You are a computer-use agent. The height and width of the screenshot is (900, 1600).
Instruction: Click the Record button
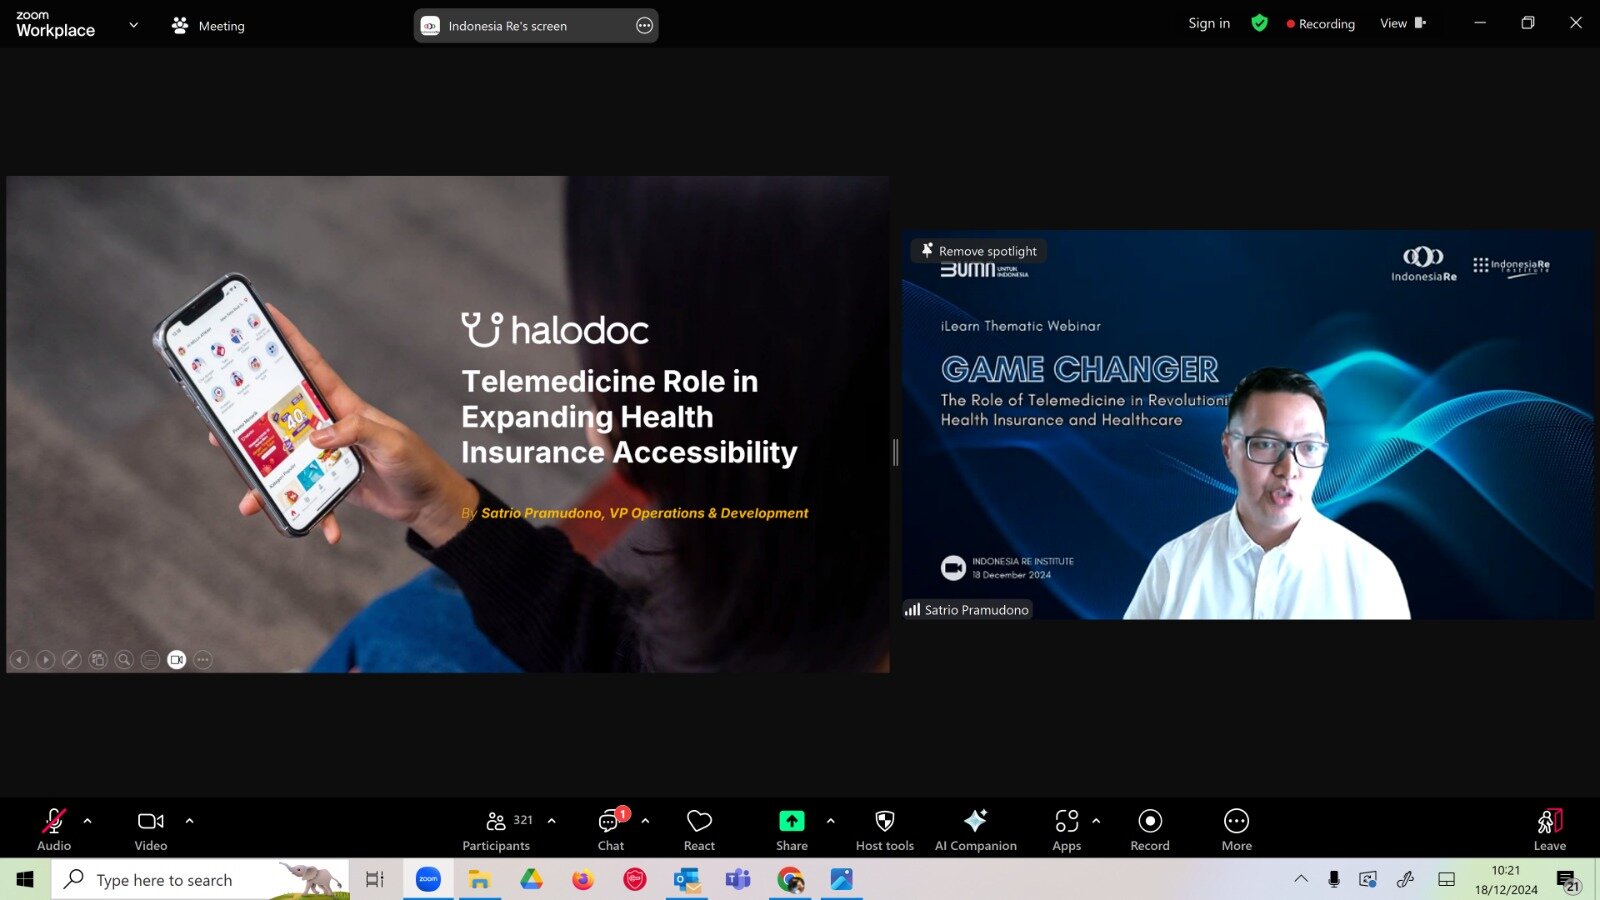(x=1150, y=829)
